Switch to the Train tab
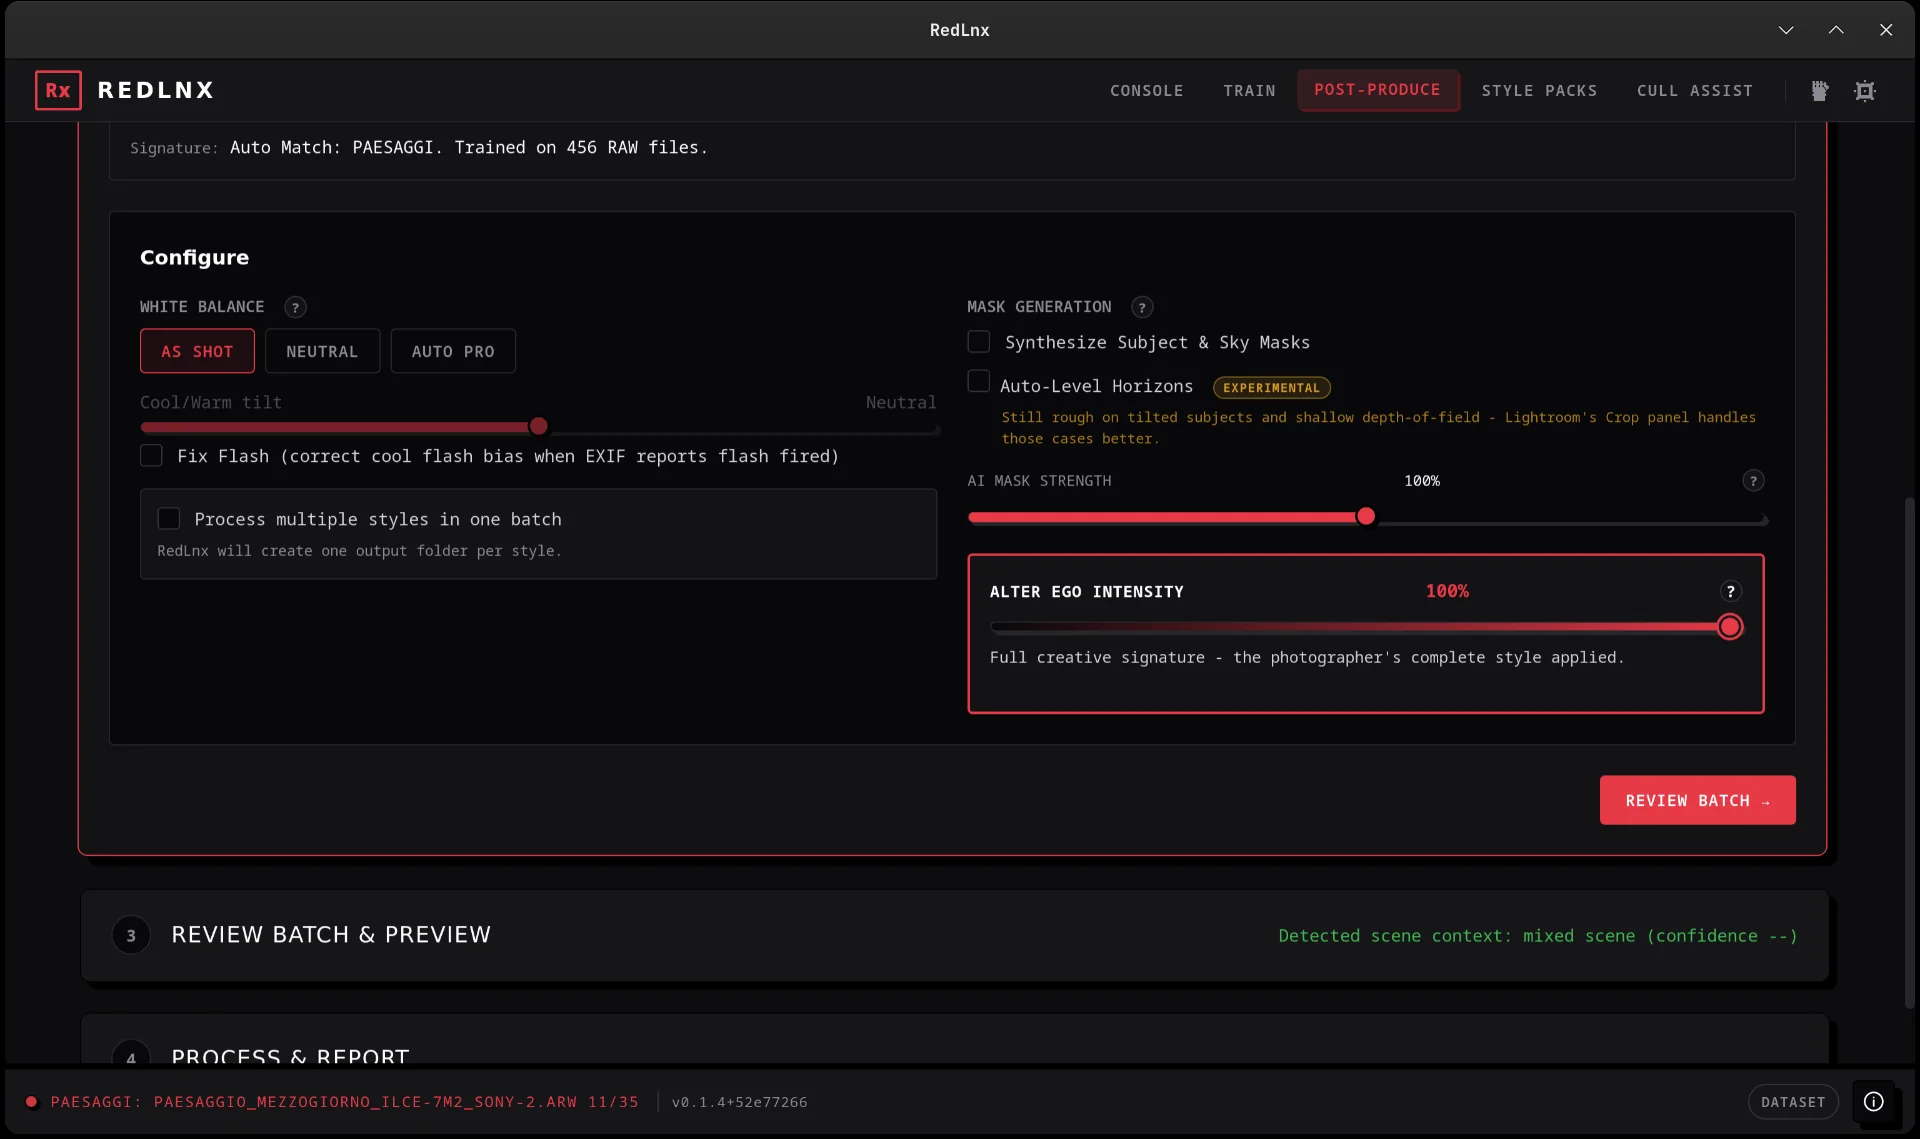The width and height of the screenshot is (1920, 1139). (1250, 90)
